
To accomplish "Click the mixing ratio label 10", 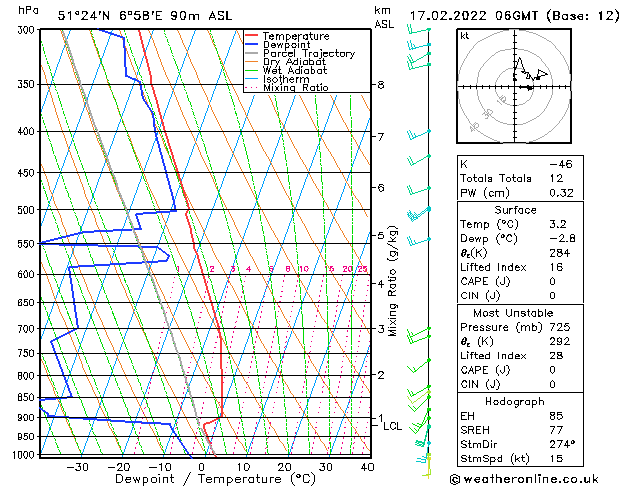I will coord(304,269).
